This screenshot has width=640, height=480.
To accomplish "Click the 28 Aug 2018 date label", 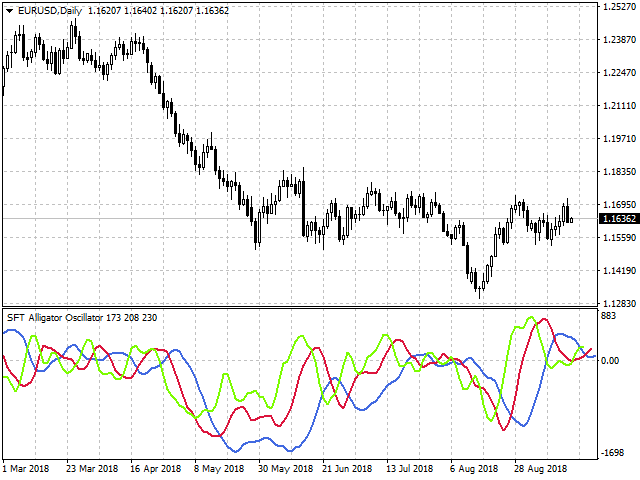I will click(540, 469).
